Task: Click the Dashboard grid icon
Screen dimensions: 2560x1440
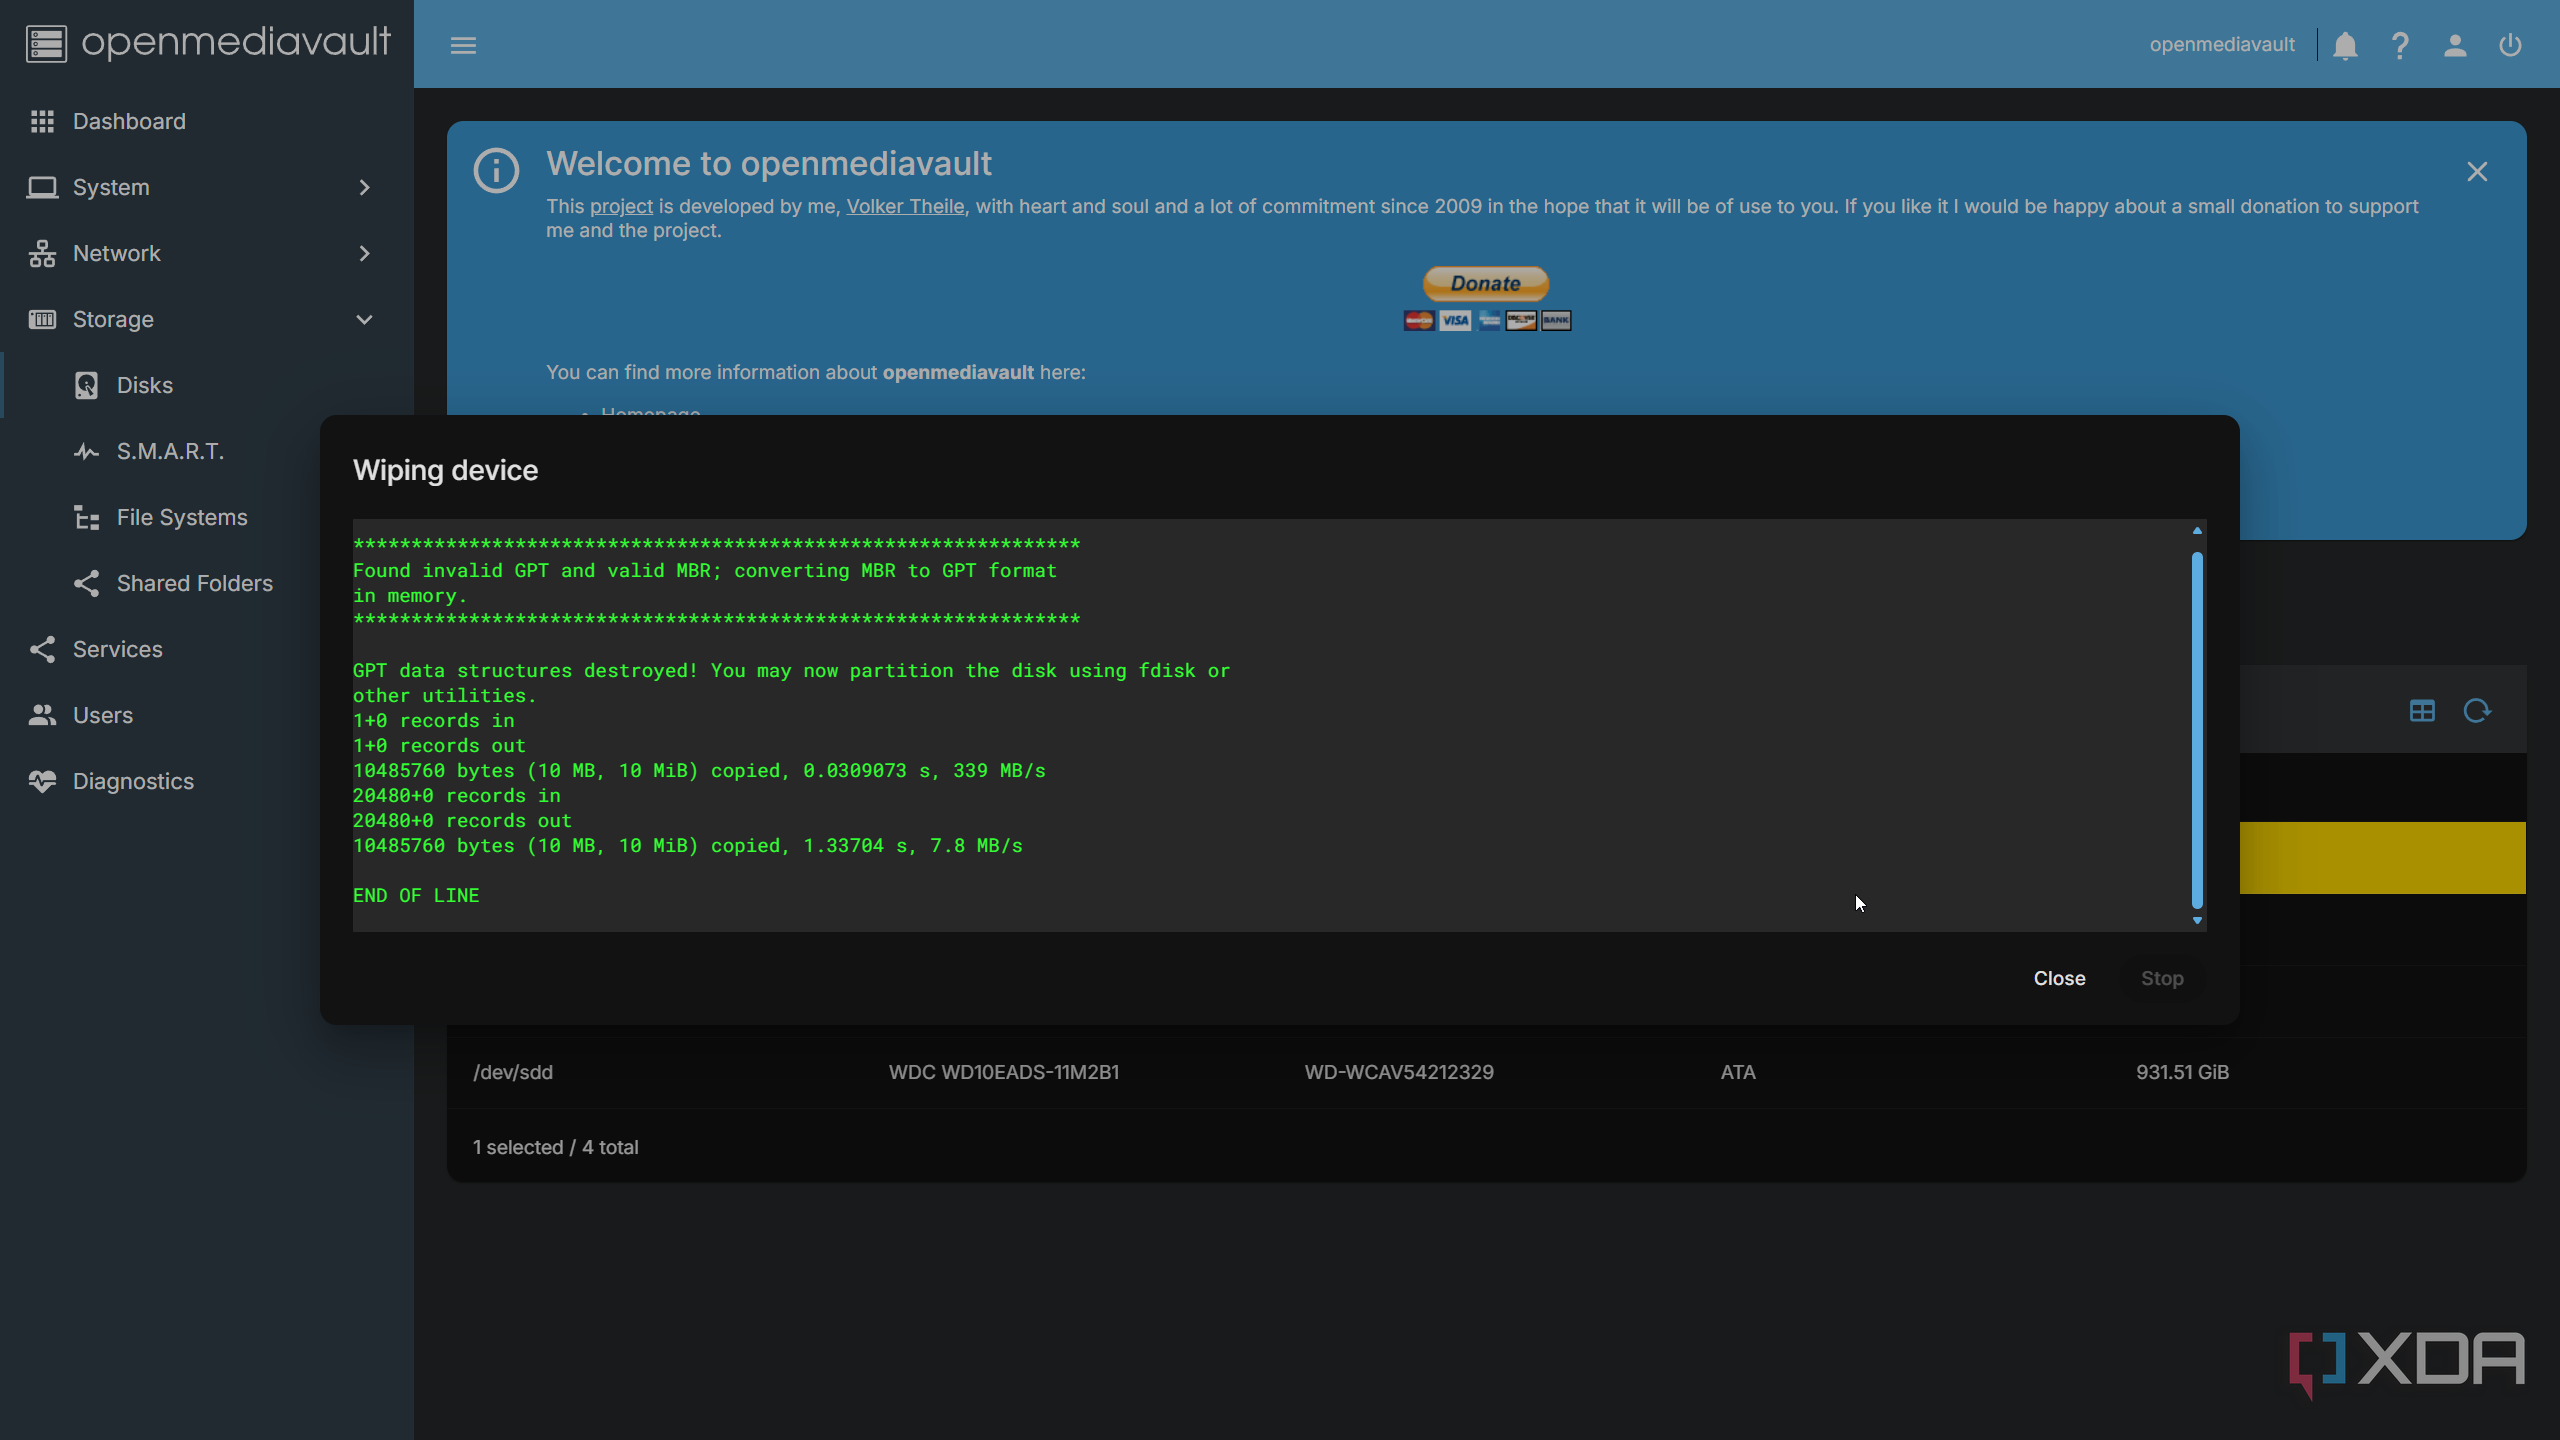Action: coord(42,121)
